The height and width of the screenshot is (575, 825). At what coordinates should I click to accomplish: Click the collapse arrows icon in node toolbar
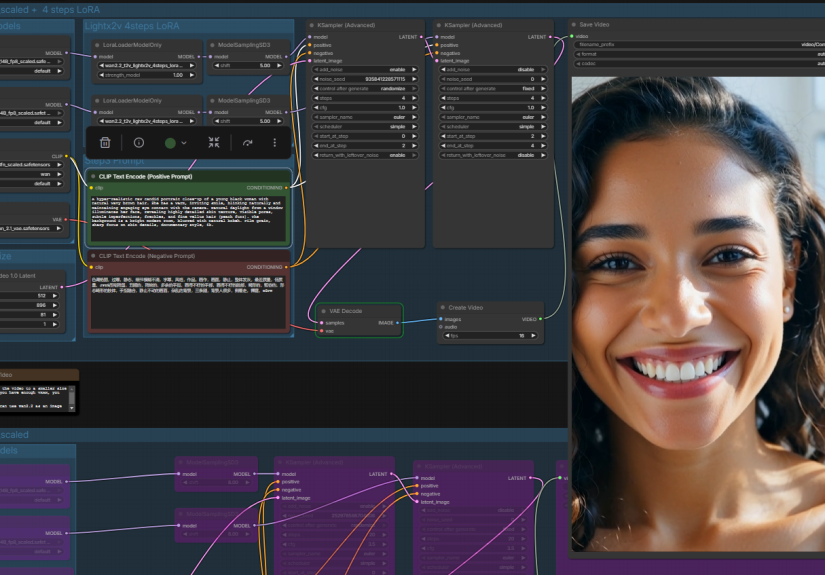pyautogui.click(x=214, y=143)
